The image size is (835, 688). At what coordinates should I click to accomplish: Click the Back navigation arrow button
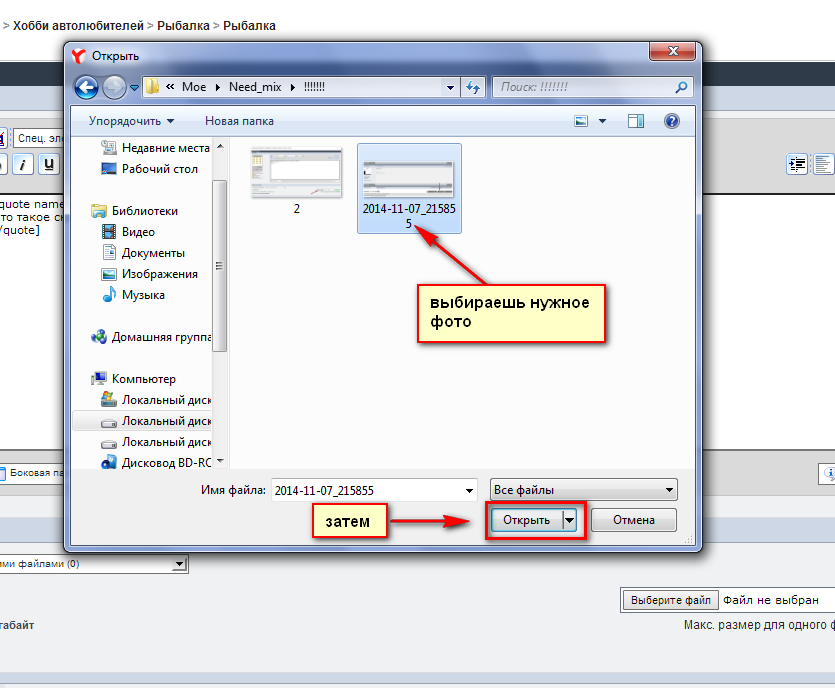pos(86,87)
